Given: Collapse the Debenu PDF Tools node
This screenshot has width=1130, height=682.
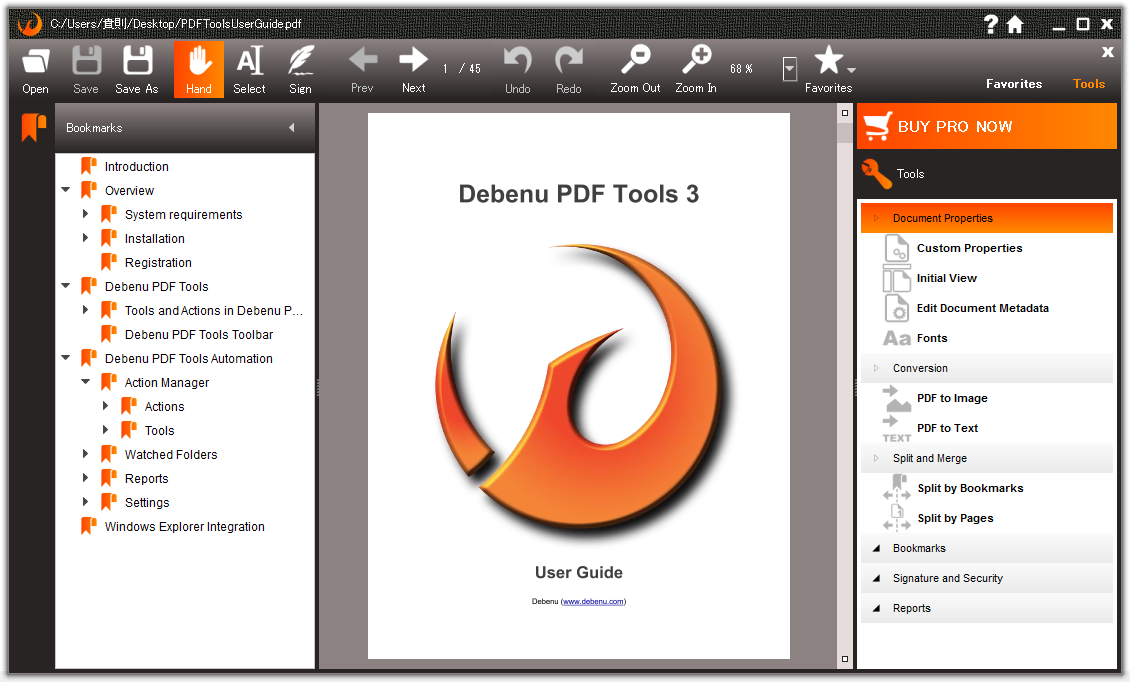Looking at the screenshot, I should point(66,286).
